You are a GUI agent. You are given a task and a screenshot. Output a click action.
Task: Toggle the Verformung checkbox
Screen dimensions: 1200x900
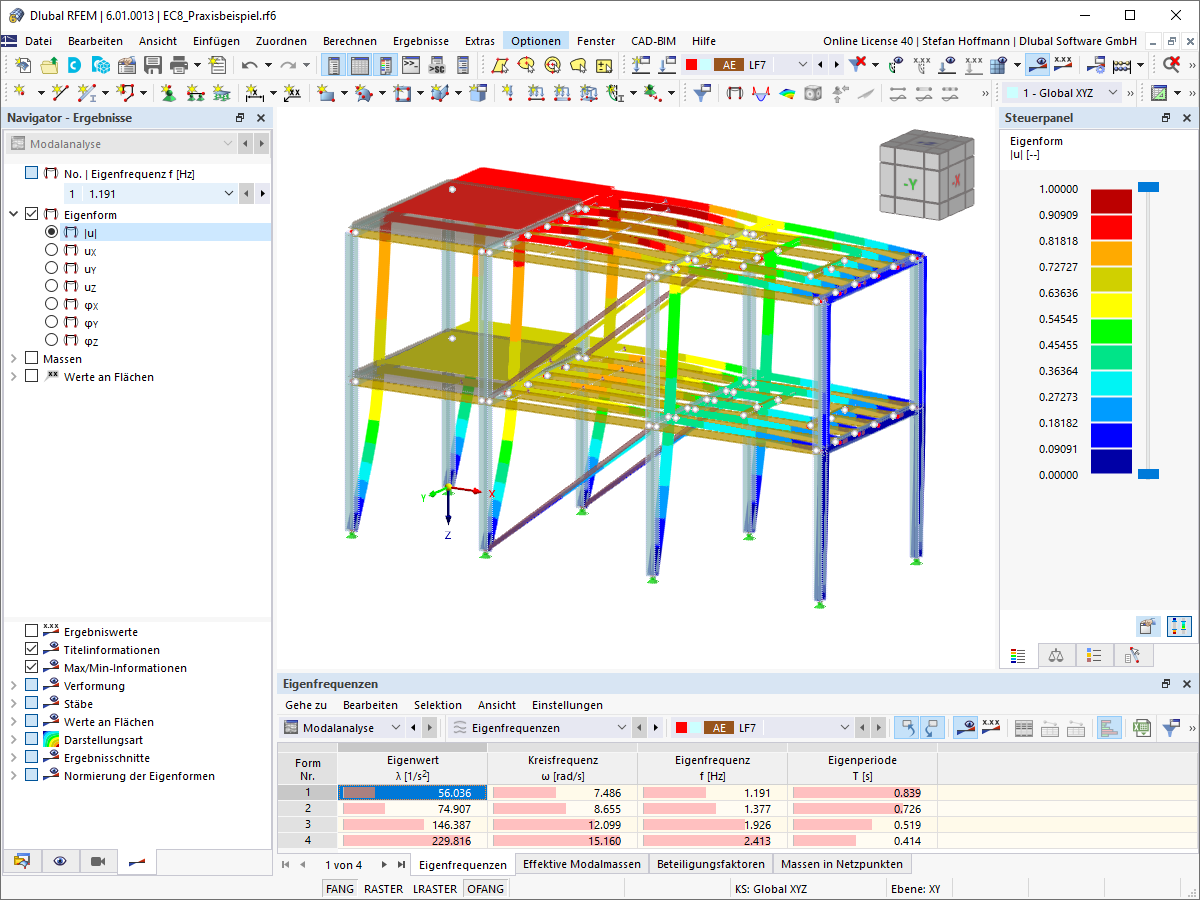31,685
